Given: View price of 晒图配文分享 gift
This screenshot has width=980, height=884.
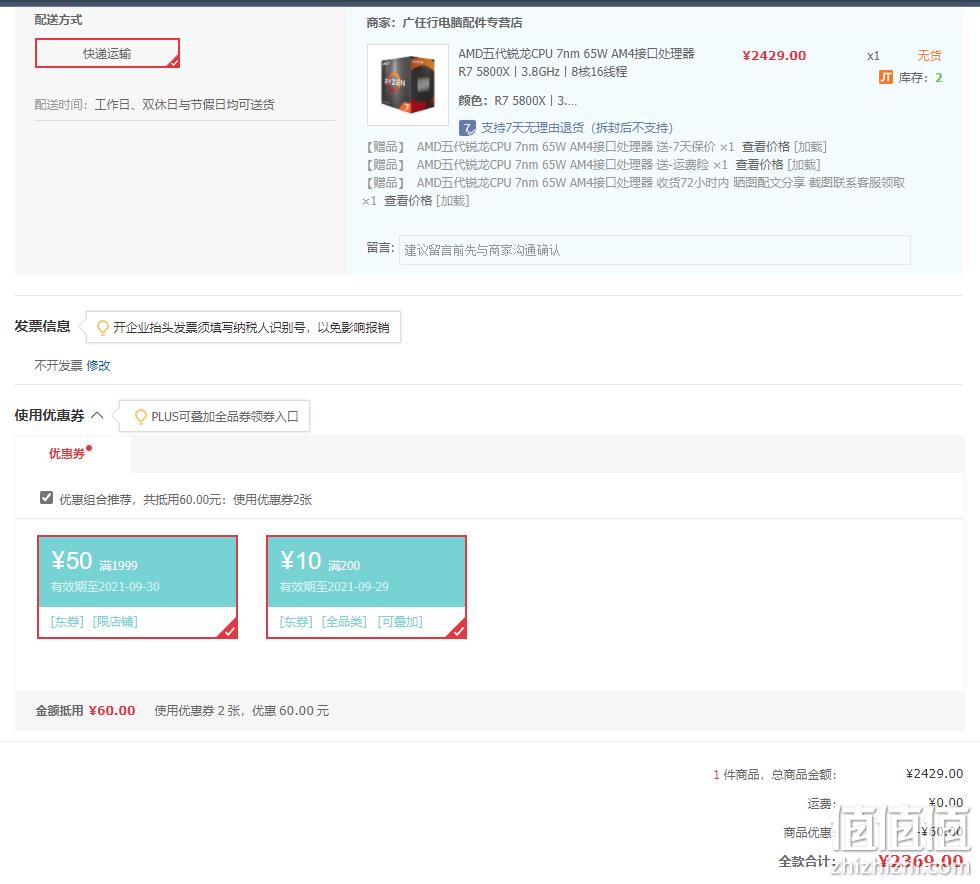Looking at the screenshot, I should pos(408,201).
